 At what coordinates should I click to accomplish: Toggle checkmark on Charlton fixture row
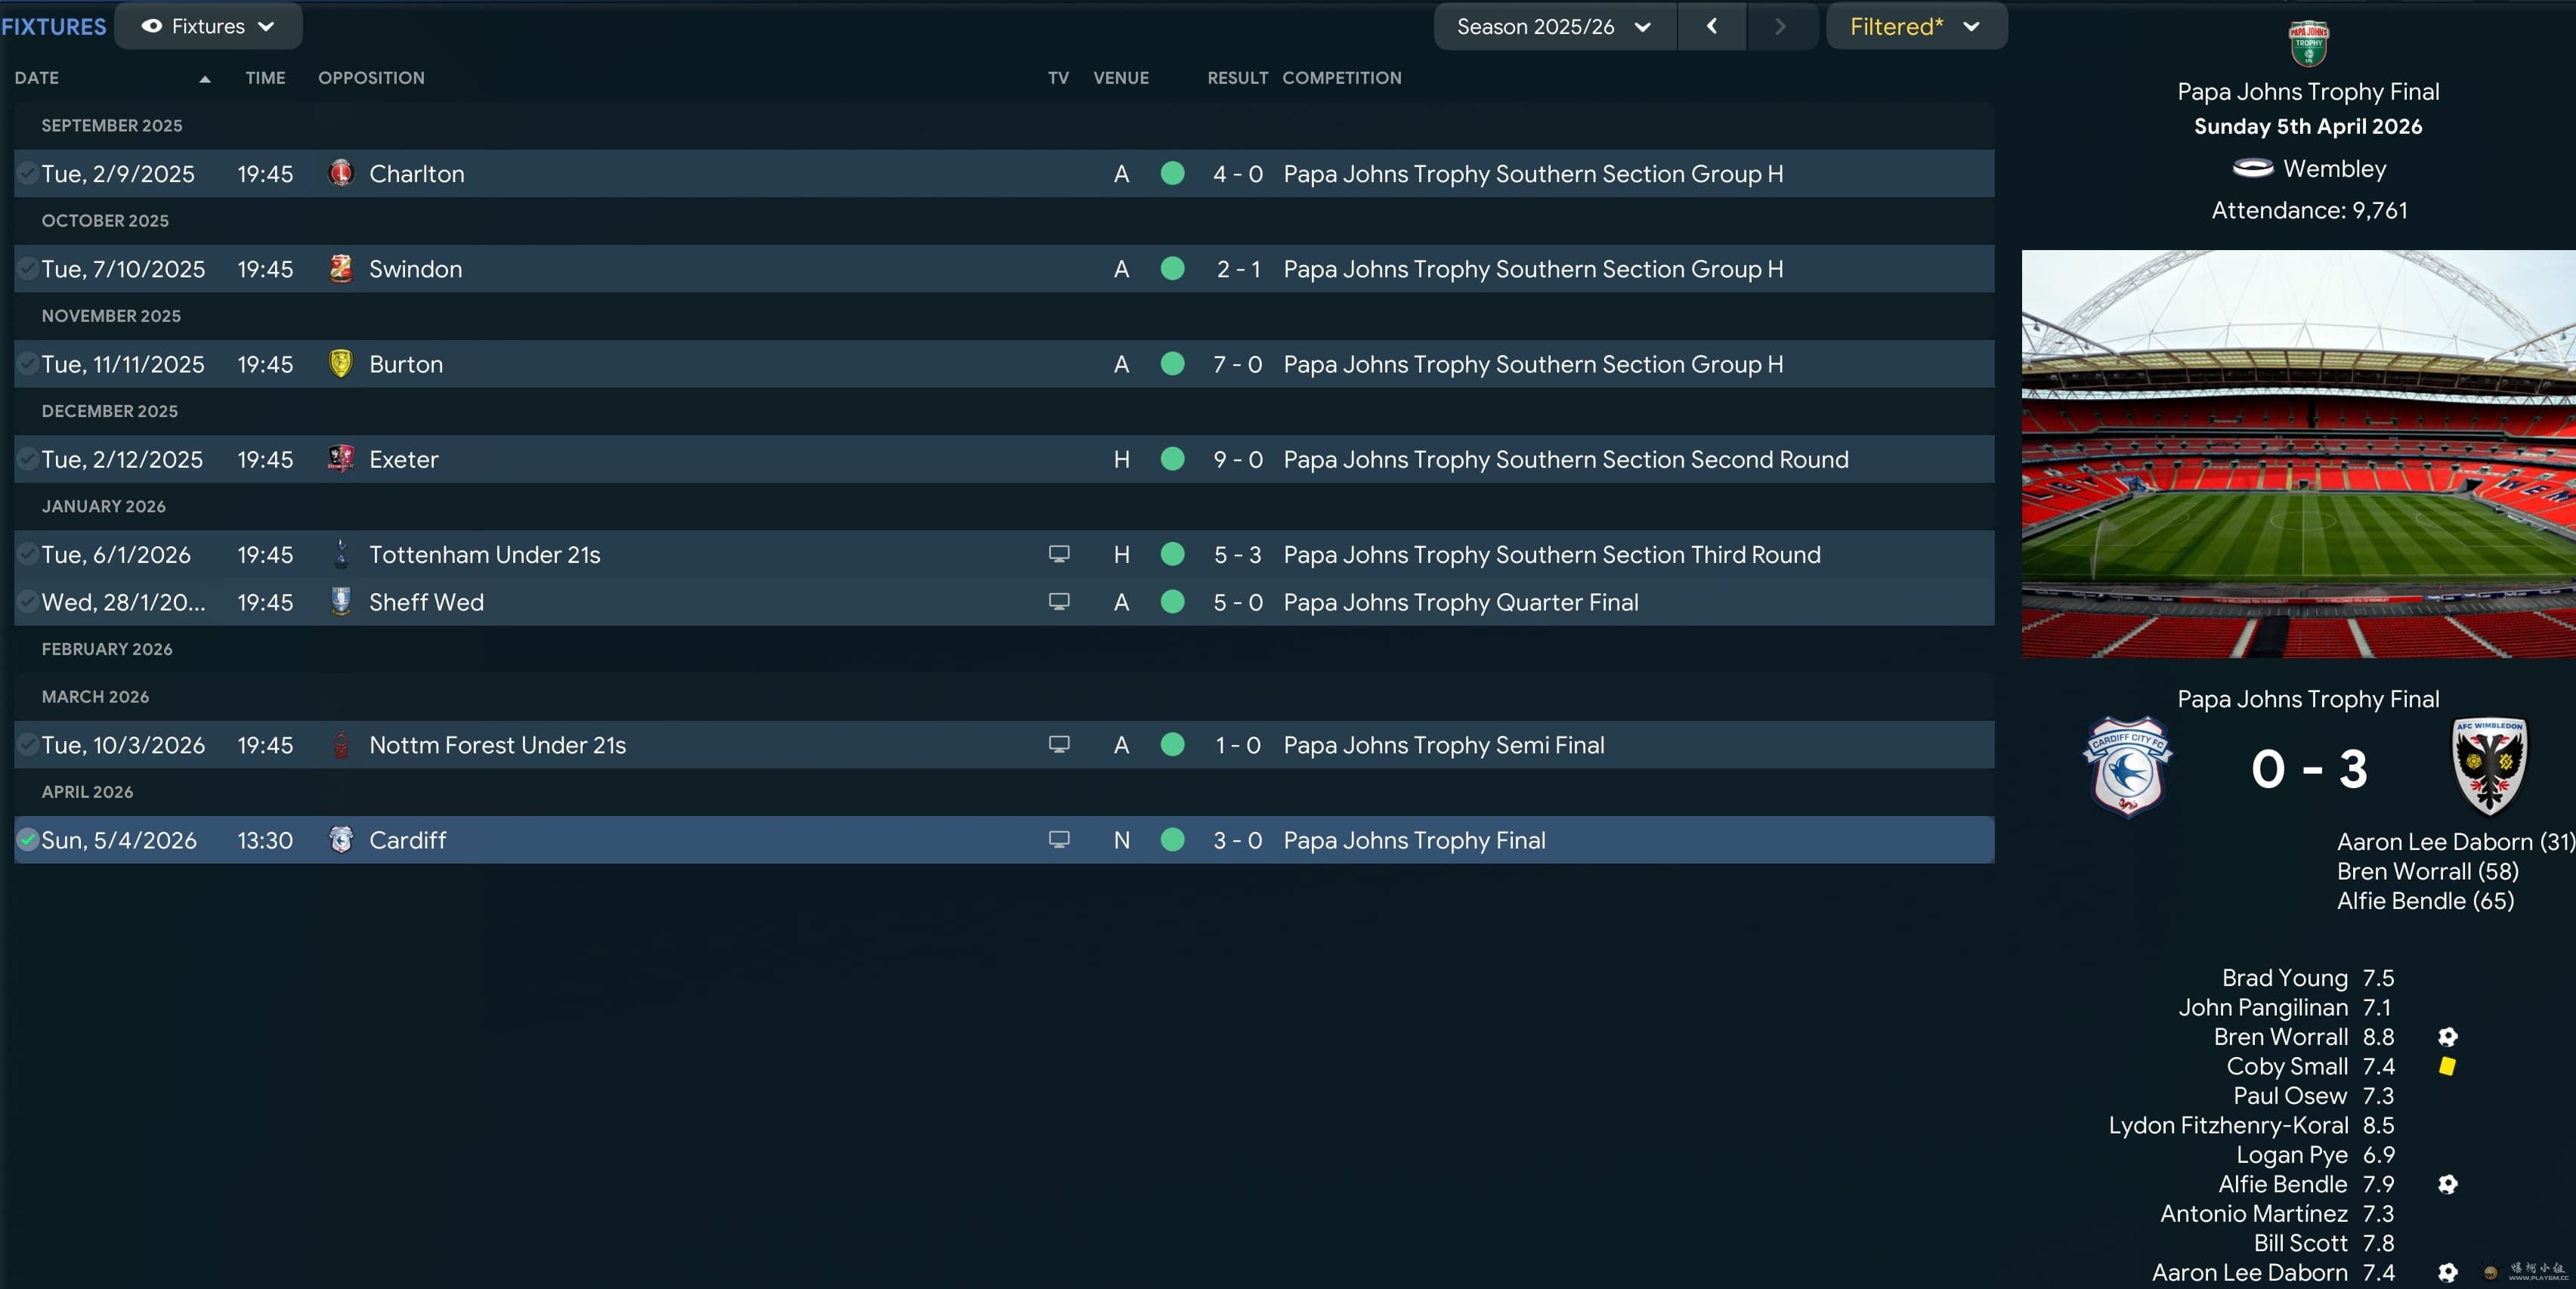click(x=28, y=173)
